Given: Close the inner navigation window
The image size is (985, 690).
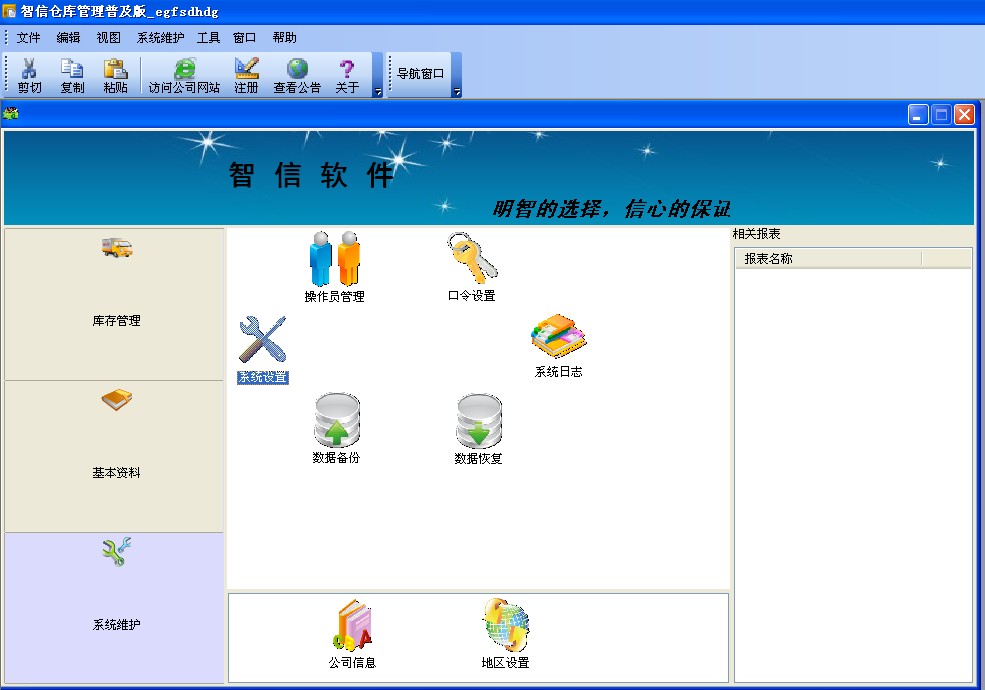Looking at the screenshot, I should pos(964,114).
